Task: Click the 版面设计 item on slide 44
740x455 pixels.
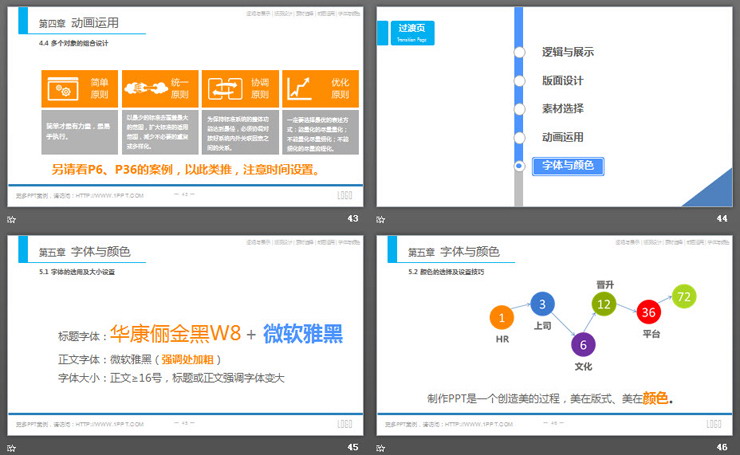Action: tap(563, 81)
